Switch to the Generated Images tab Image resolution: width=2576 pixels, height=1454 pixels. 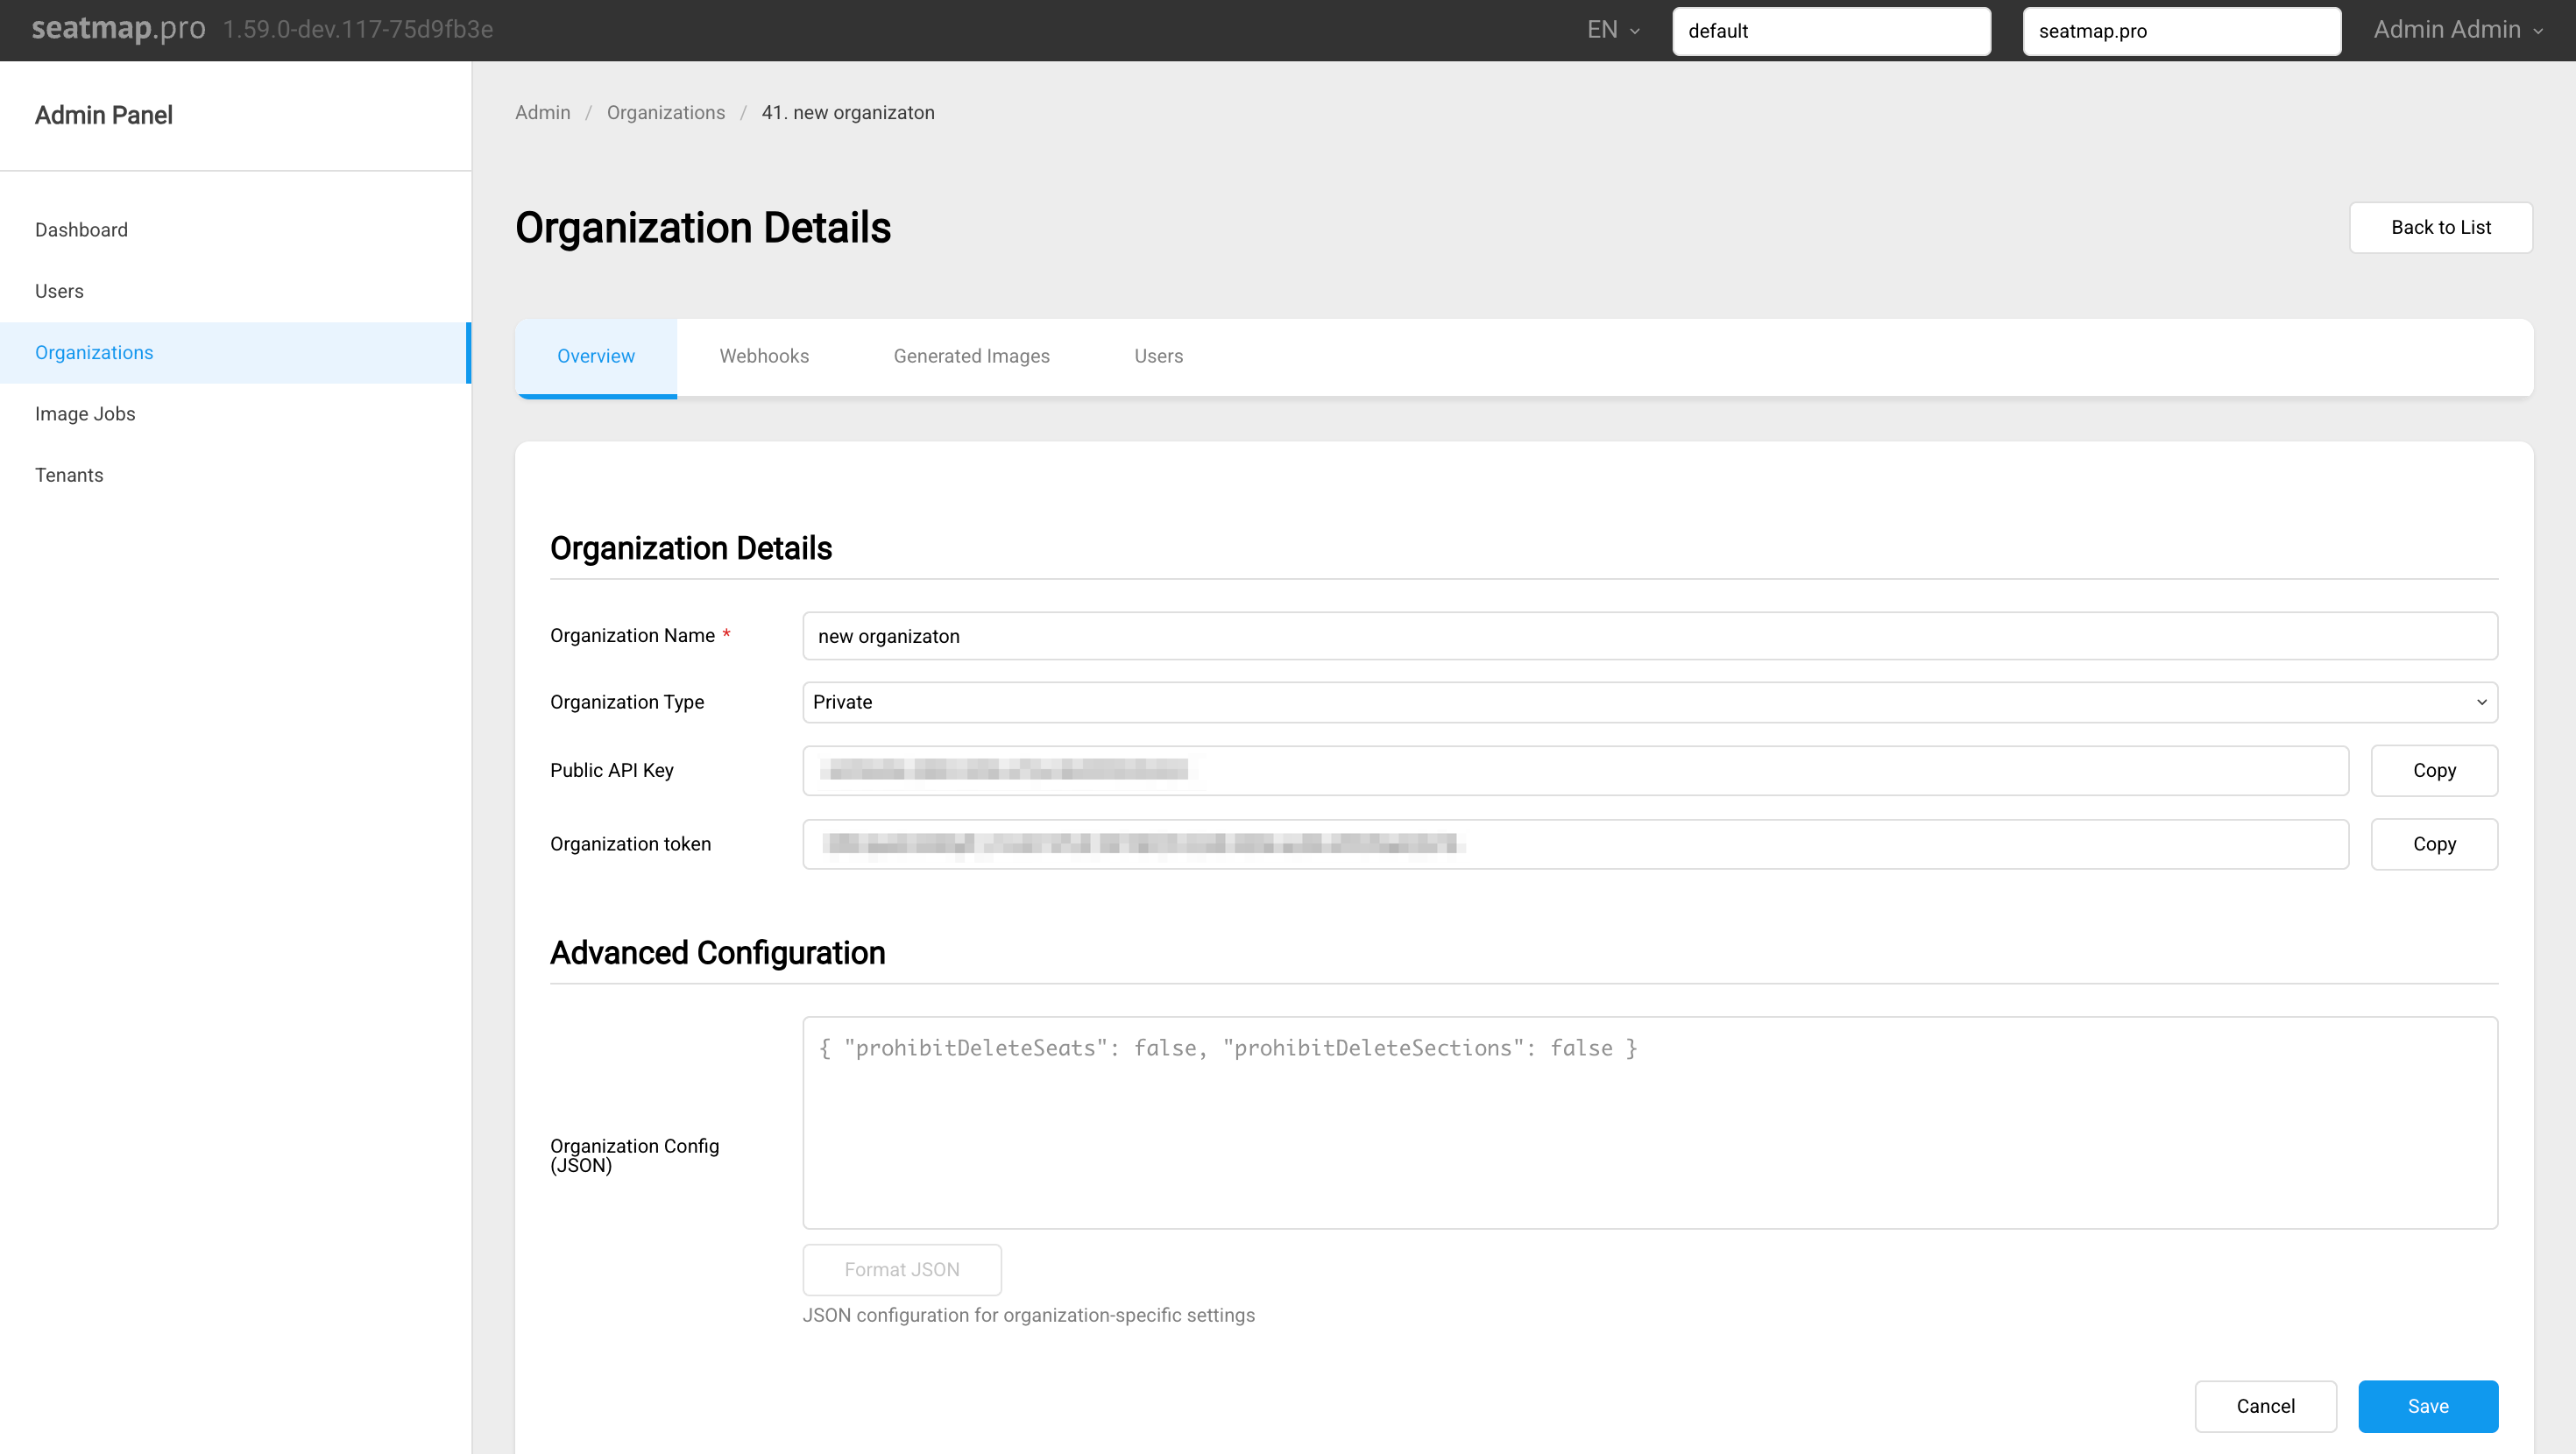point(971,356)
